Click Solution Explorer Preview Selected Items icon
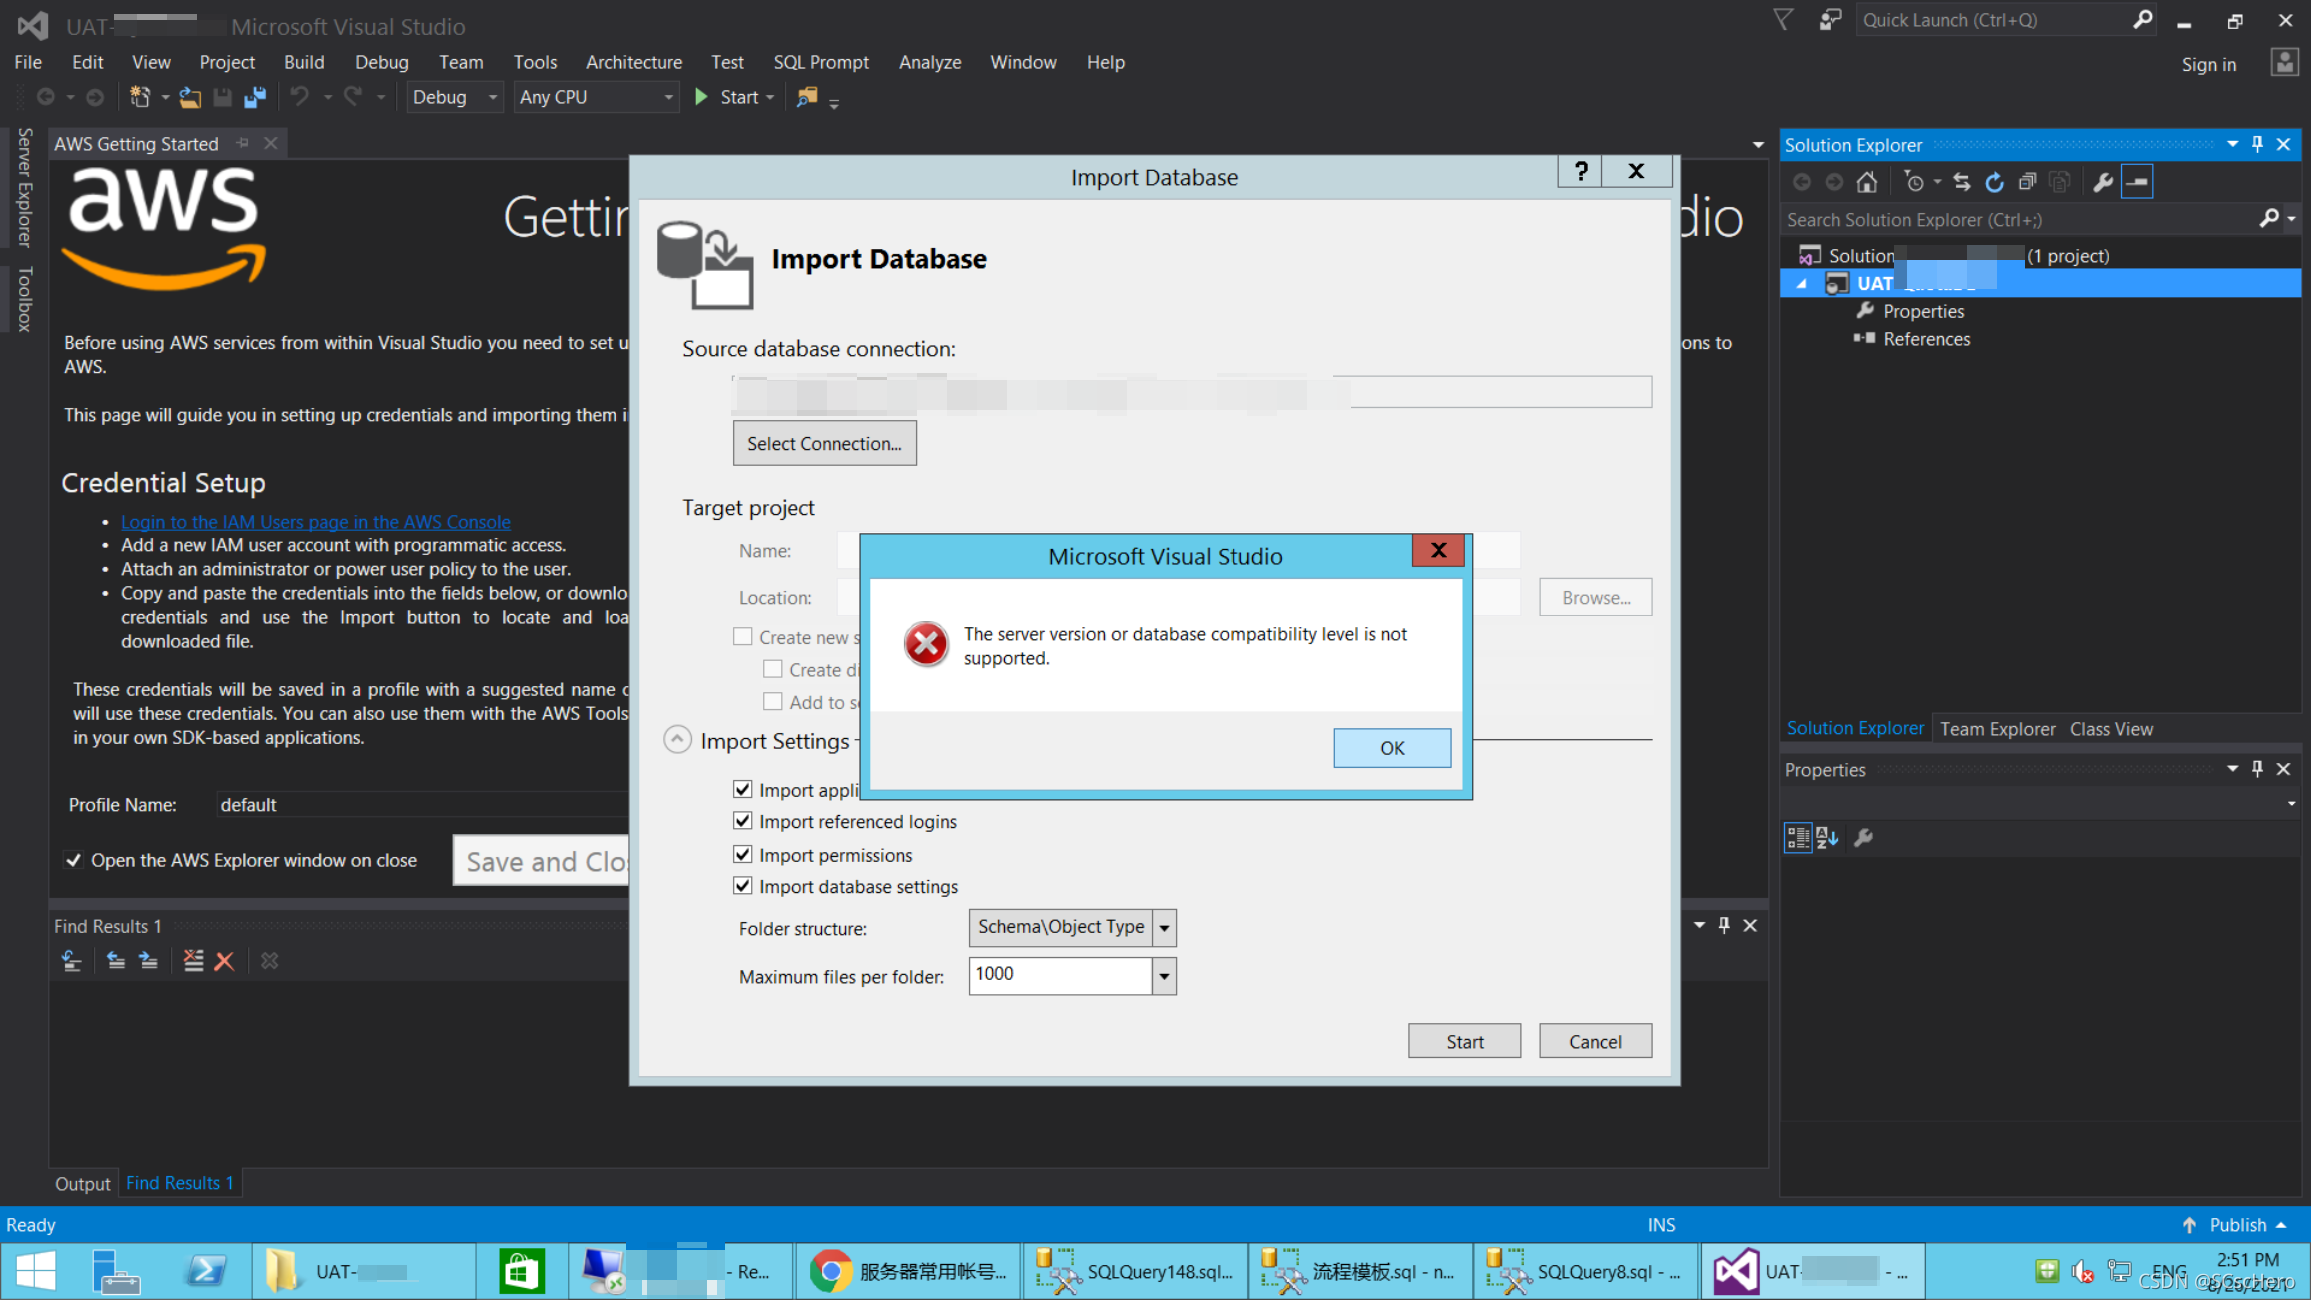This screenshot has width=2311, height=1300. 2137,182
